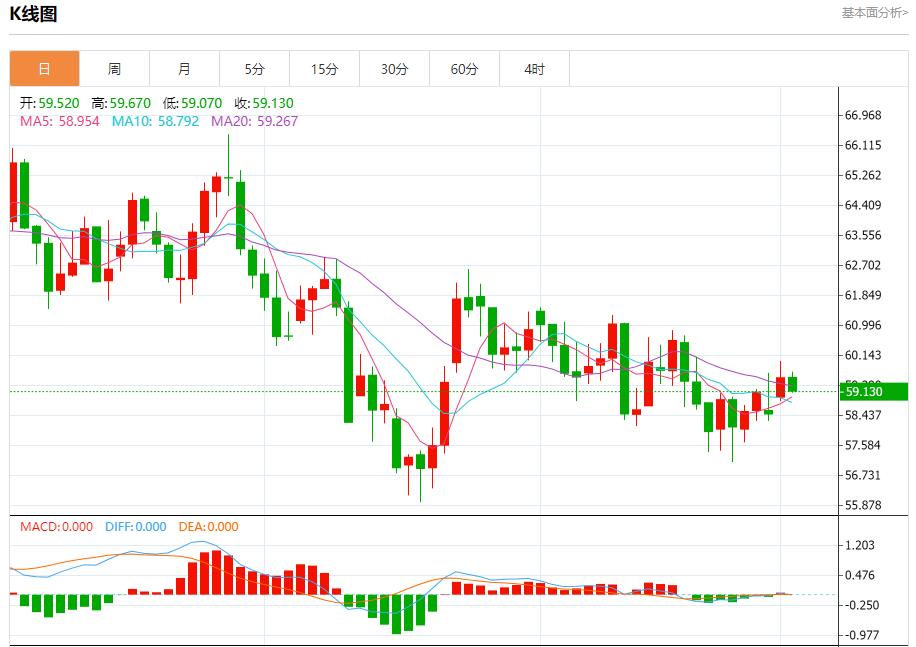
Task: Select the 4时 four-hour timeframe
Action: 534,68
